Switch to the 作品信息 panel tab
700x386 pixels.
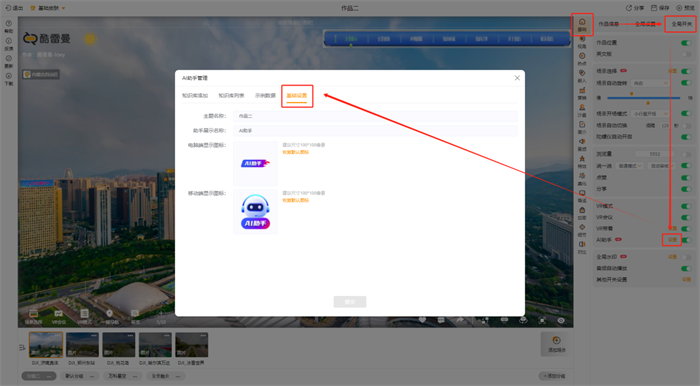(x=609, y=24)
